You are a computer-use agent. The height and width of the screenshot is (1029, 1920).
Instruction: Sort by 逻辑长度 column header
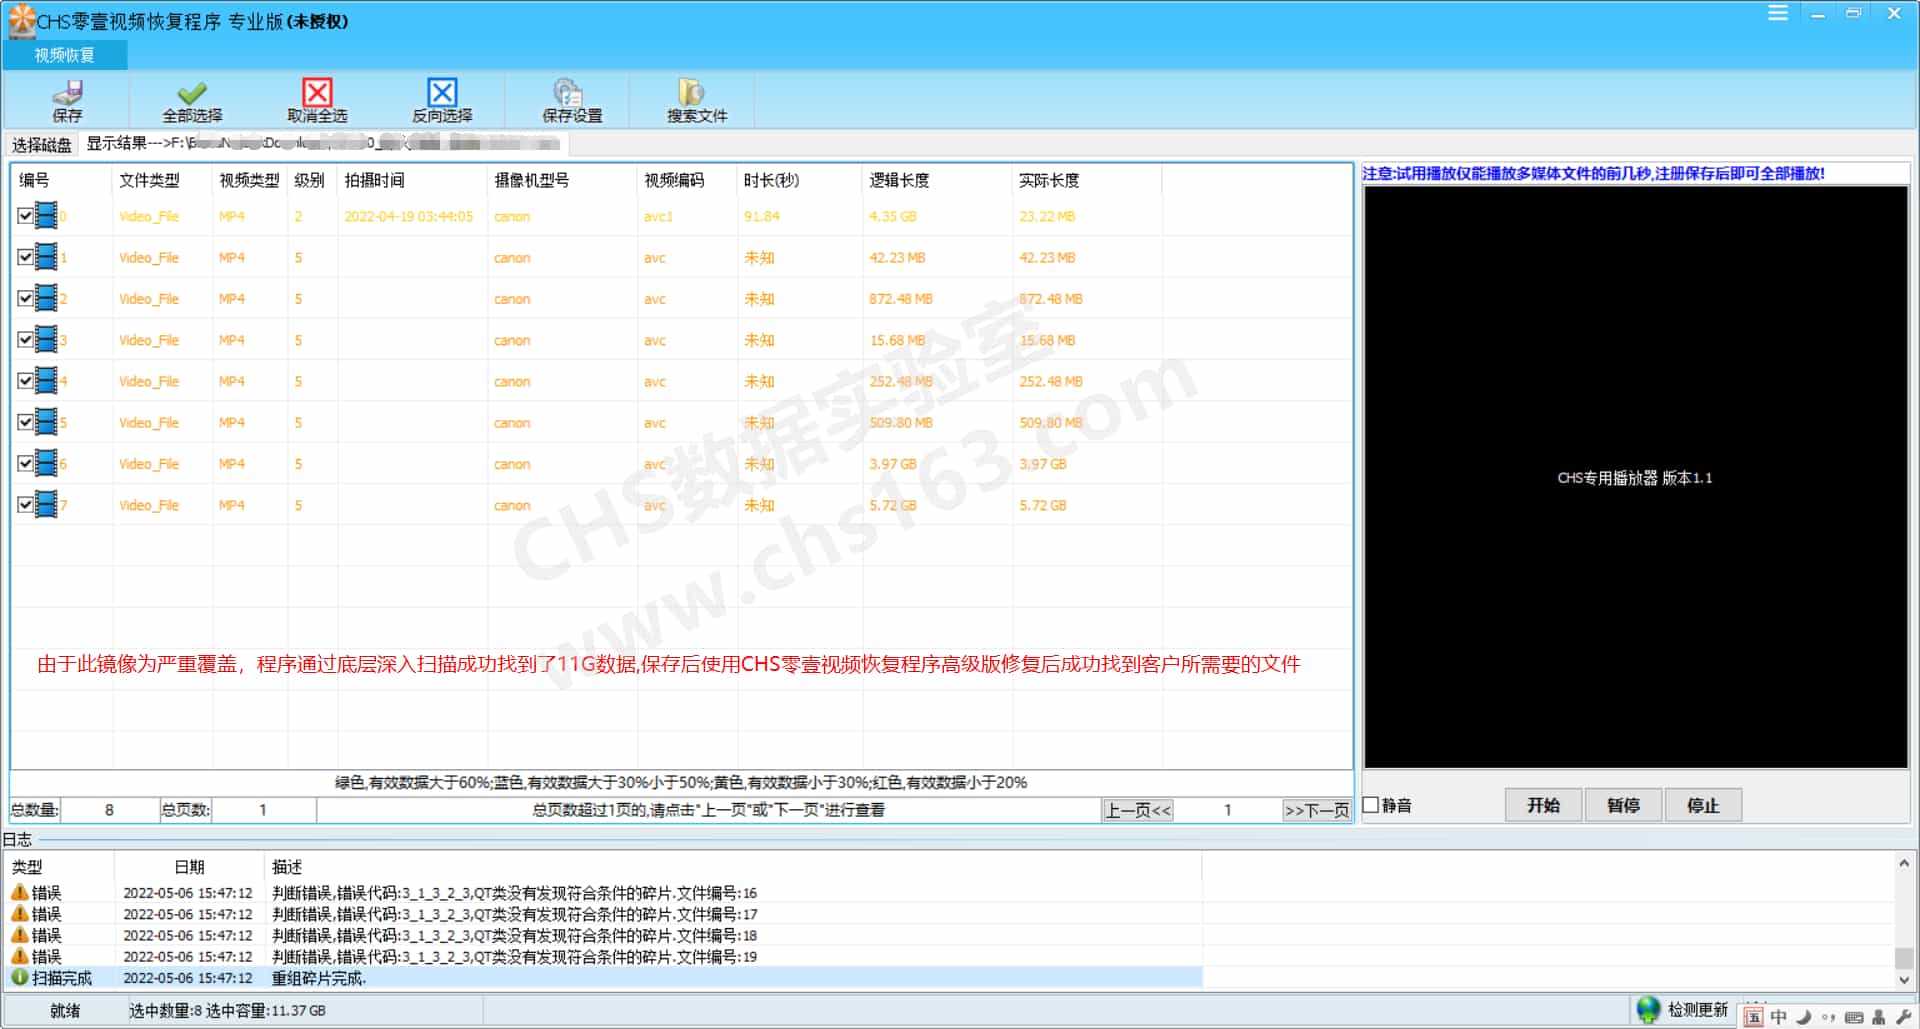click(937, 180)
